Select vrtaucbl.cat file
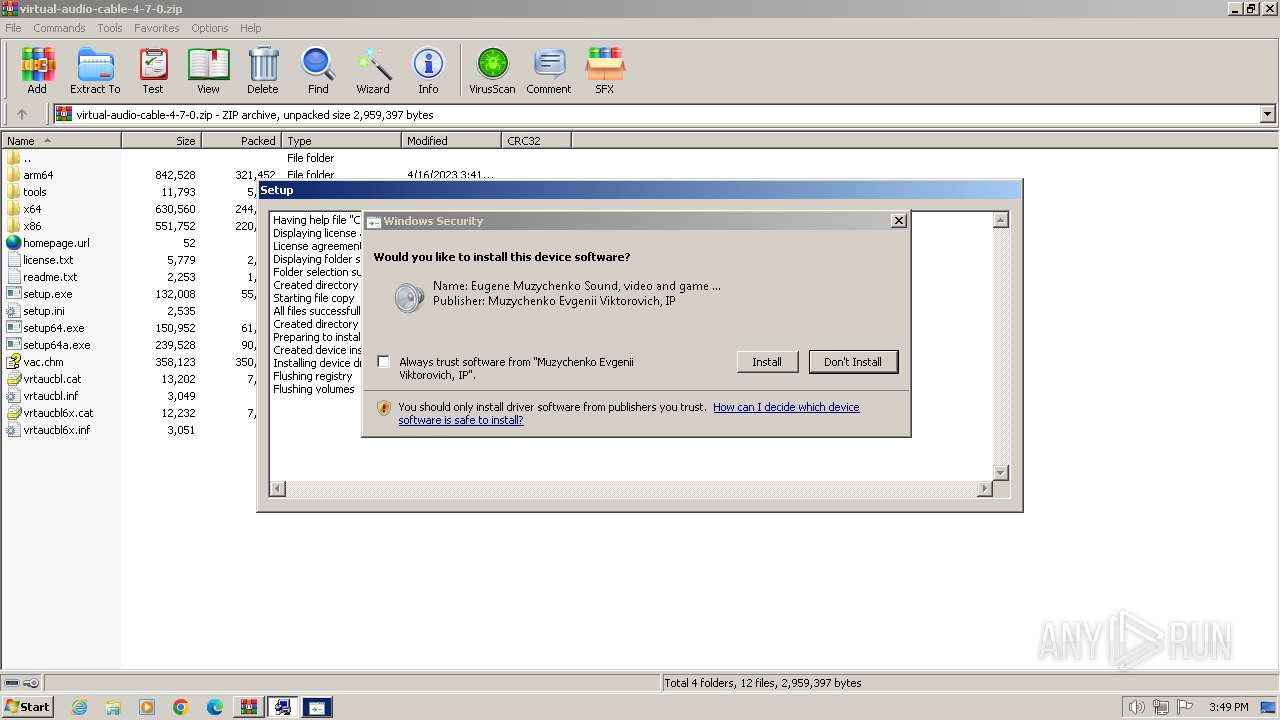 coord(52,379)
